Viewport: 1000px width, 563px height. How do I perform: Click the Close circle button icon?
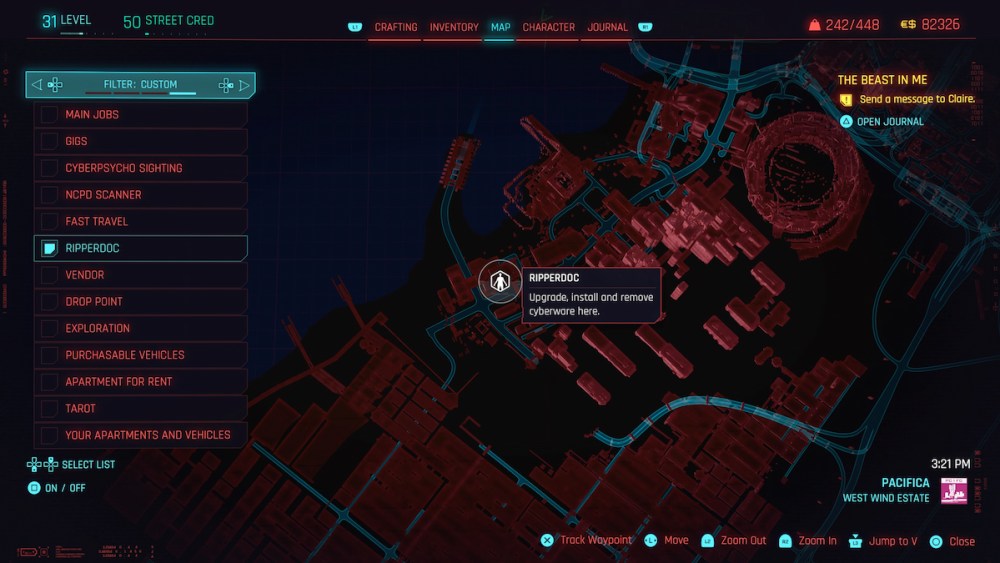[936, 541]
